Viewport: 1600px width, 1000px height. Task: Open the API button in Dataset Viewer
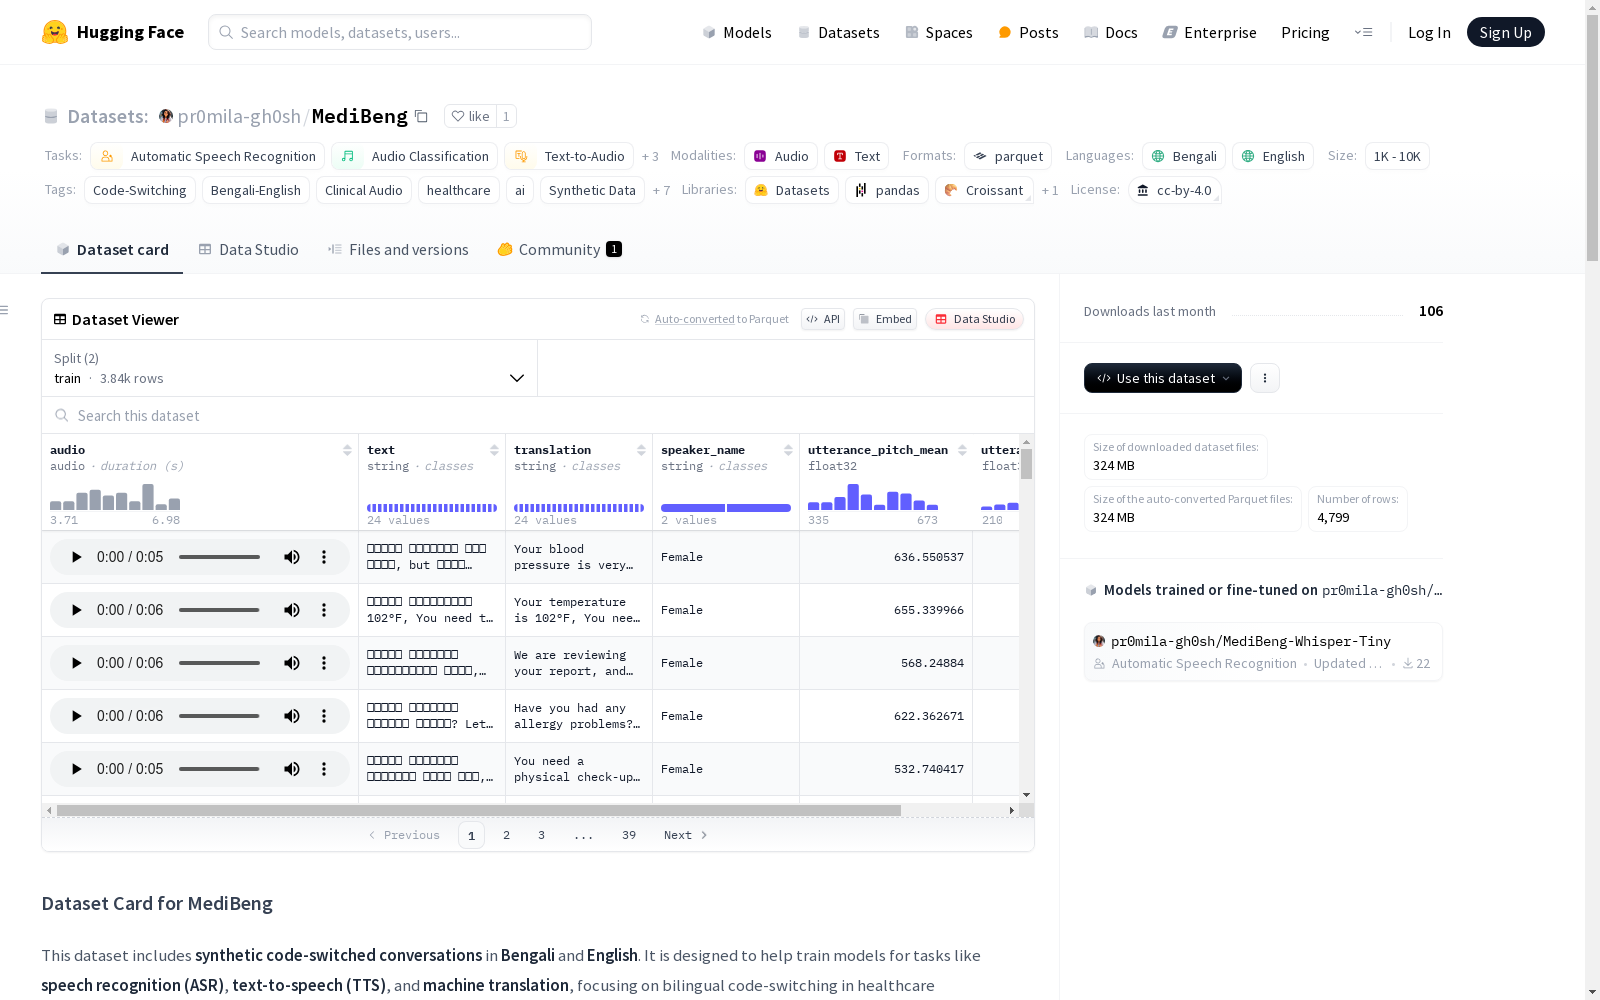click(x=823, y=319)
